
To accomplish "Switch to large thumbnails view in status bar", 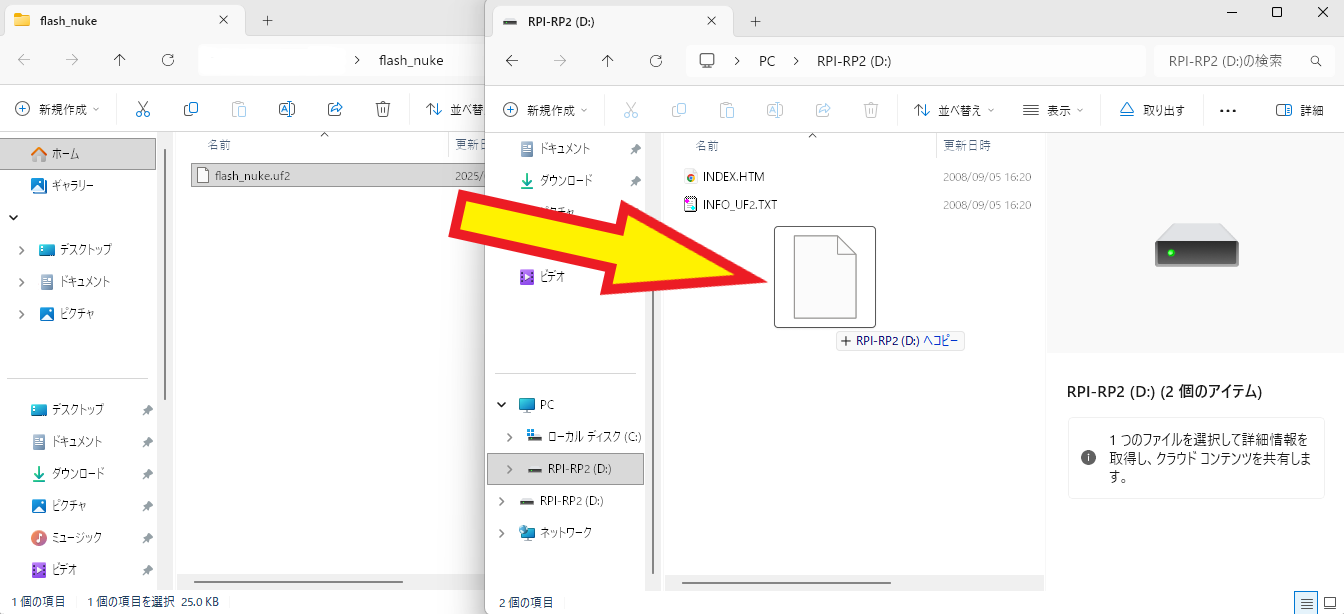I will 1328,602.
